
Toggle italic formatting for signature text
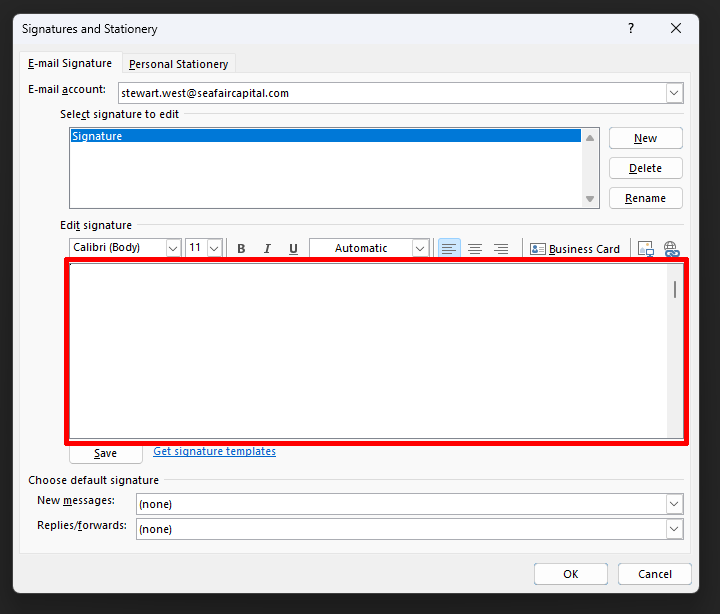pos(267,249)
